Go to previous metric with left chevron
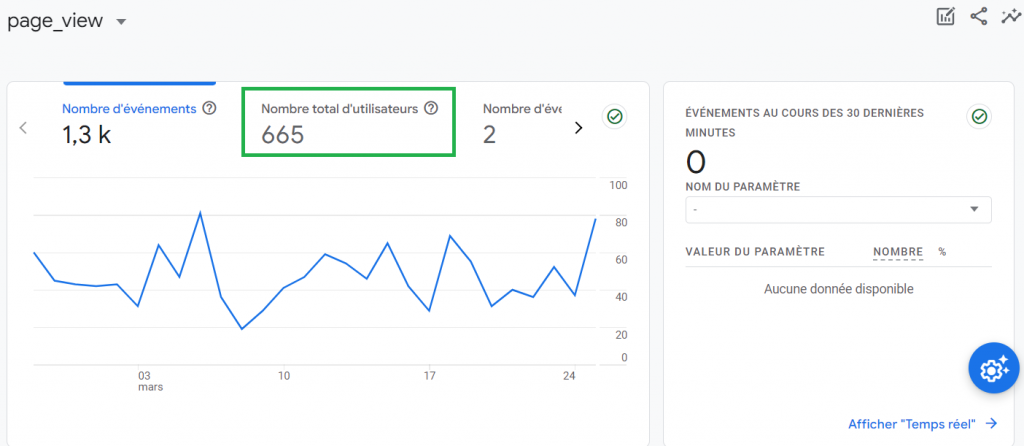 pyautogui.click(x=23, y=128)
